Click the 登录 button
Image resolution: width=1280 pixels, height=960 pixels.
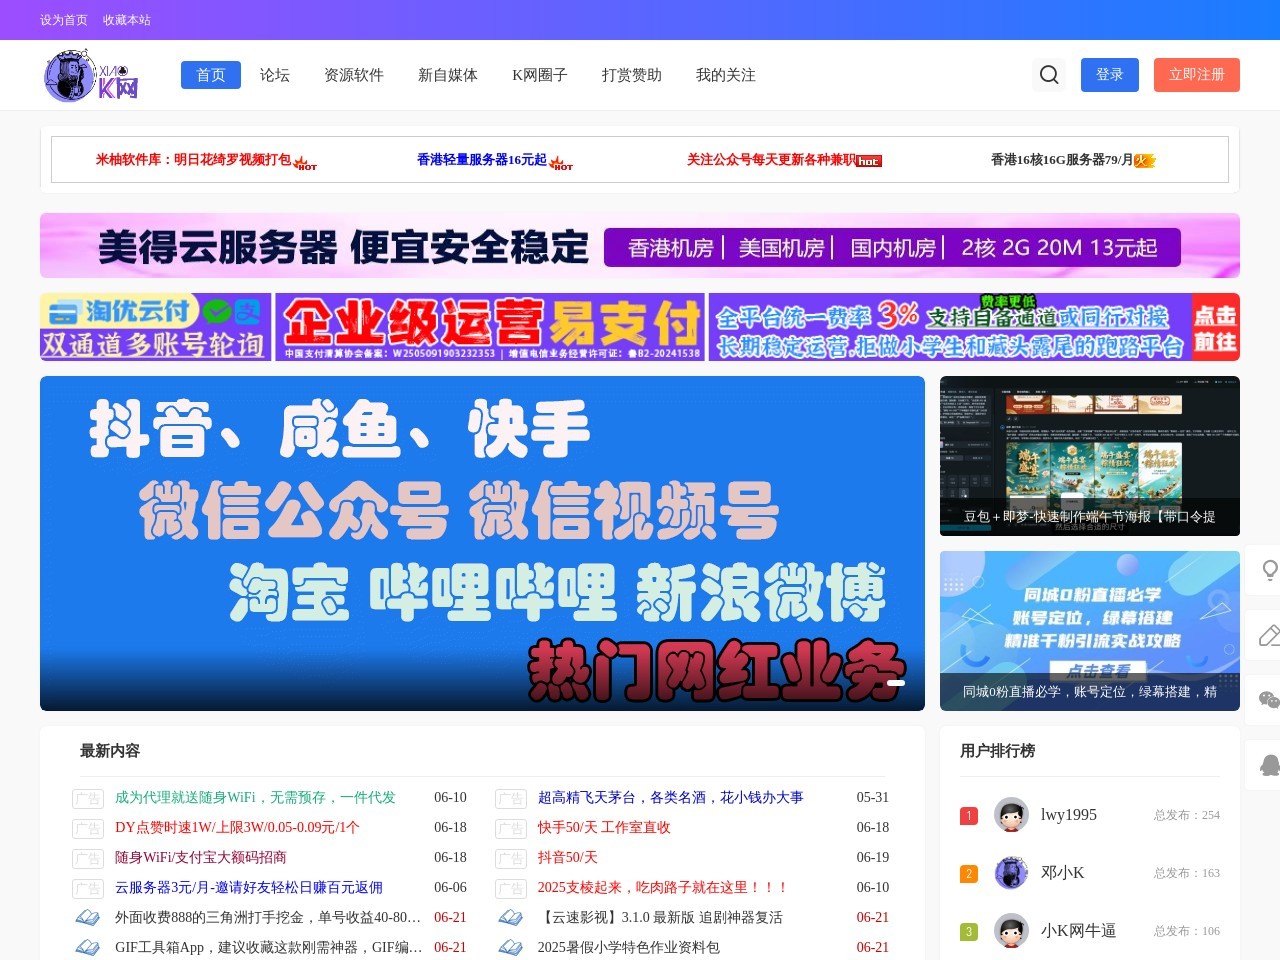(1110, 75)
